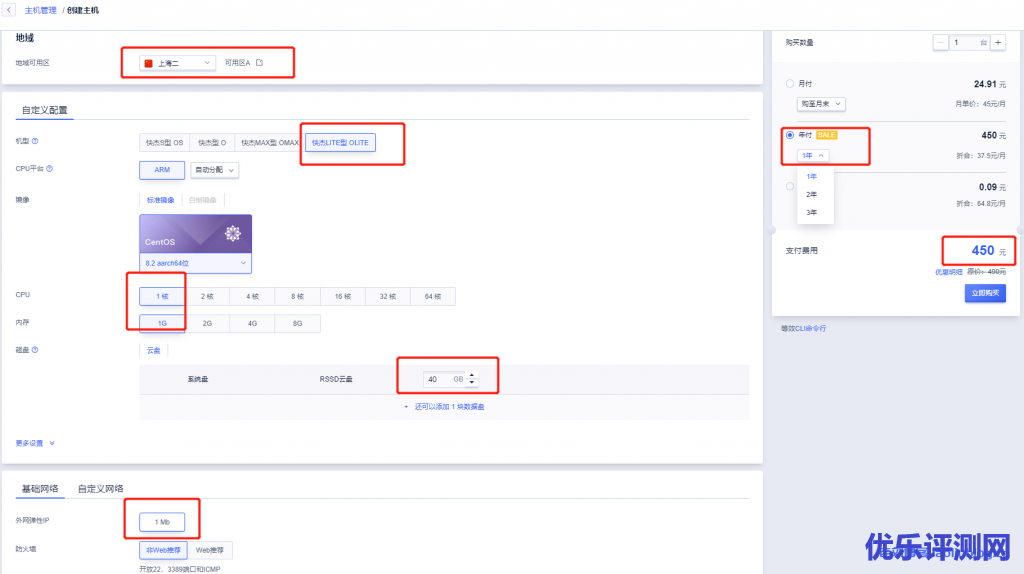The width and height of the screenshot is (1024, 574).
Task: Open the 上海二 region dropdown
Action: point(177,63)
